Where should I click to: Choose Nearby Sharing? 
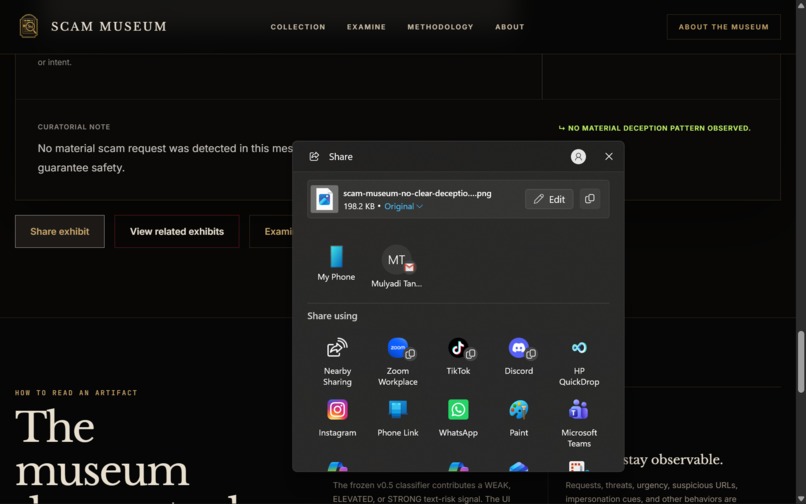pos(337,362)
